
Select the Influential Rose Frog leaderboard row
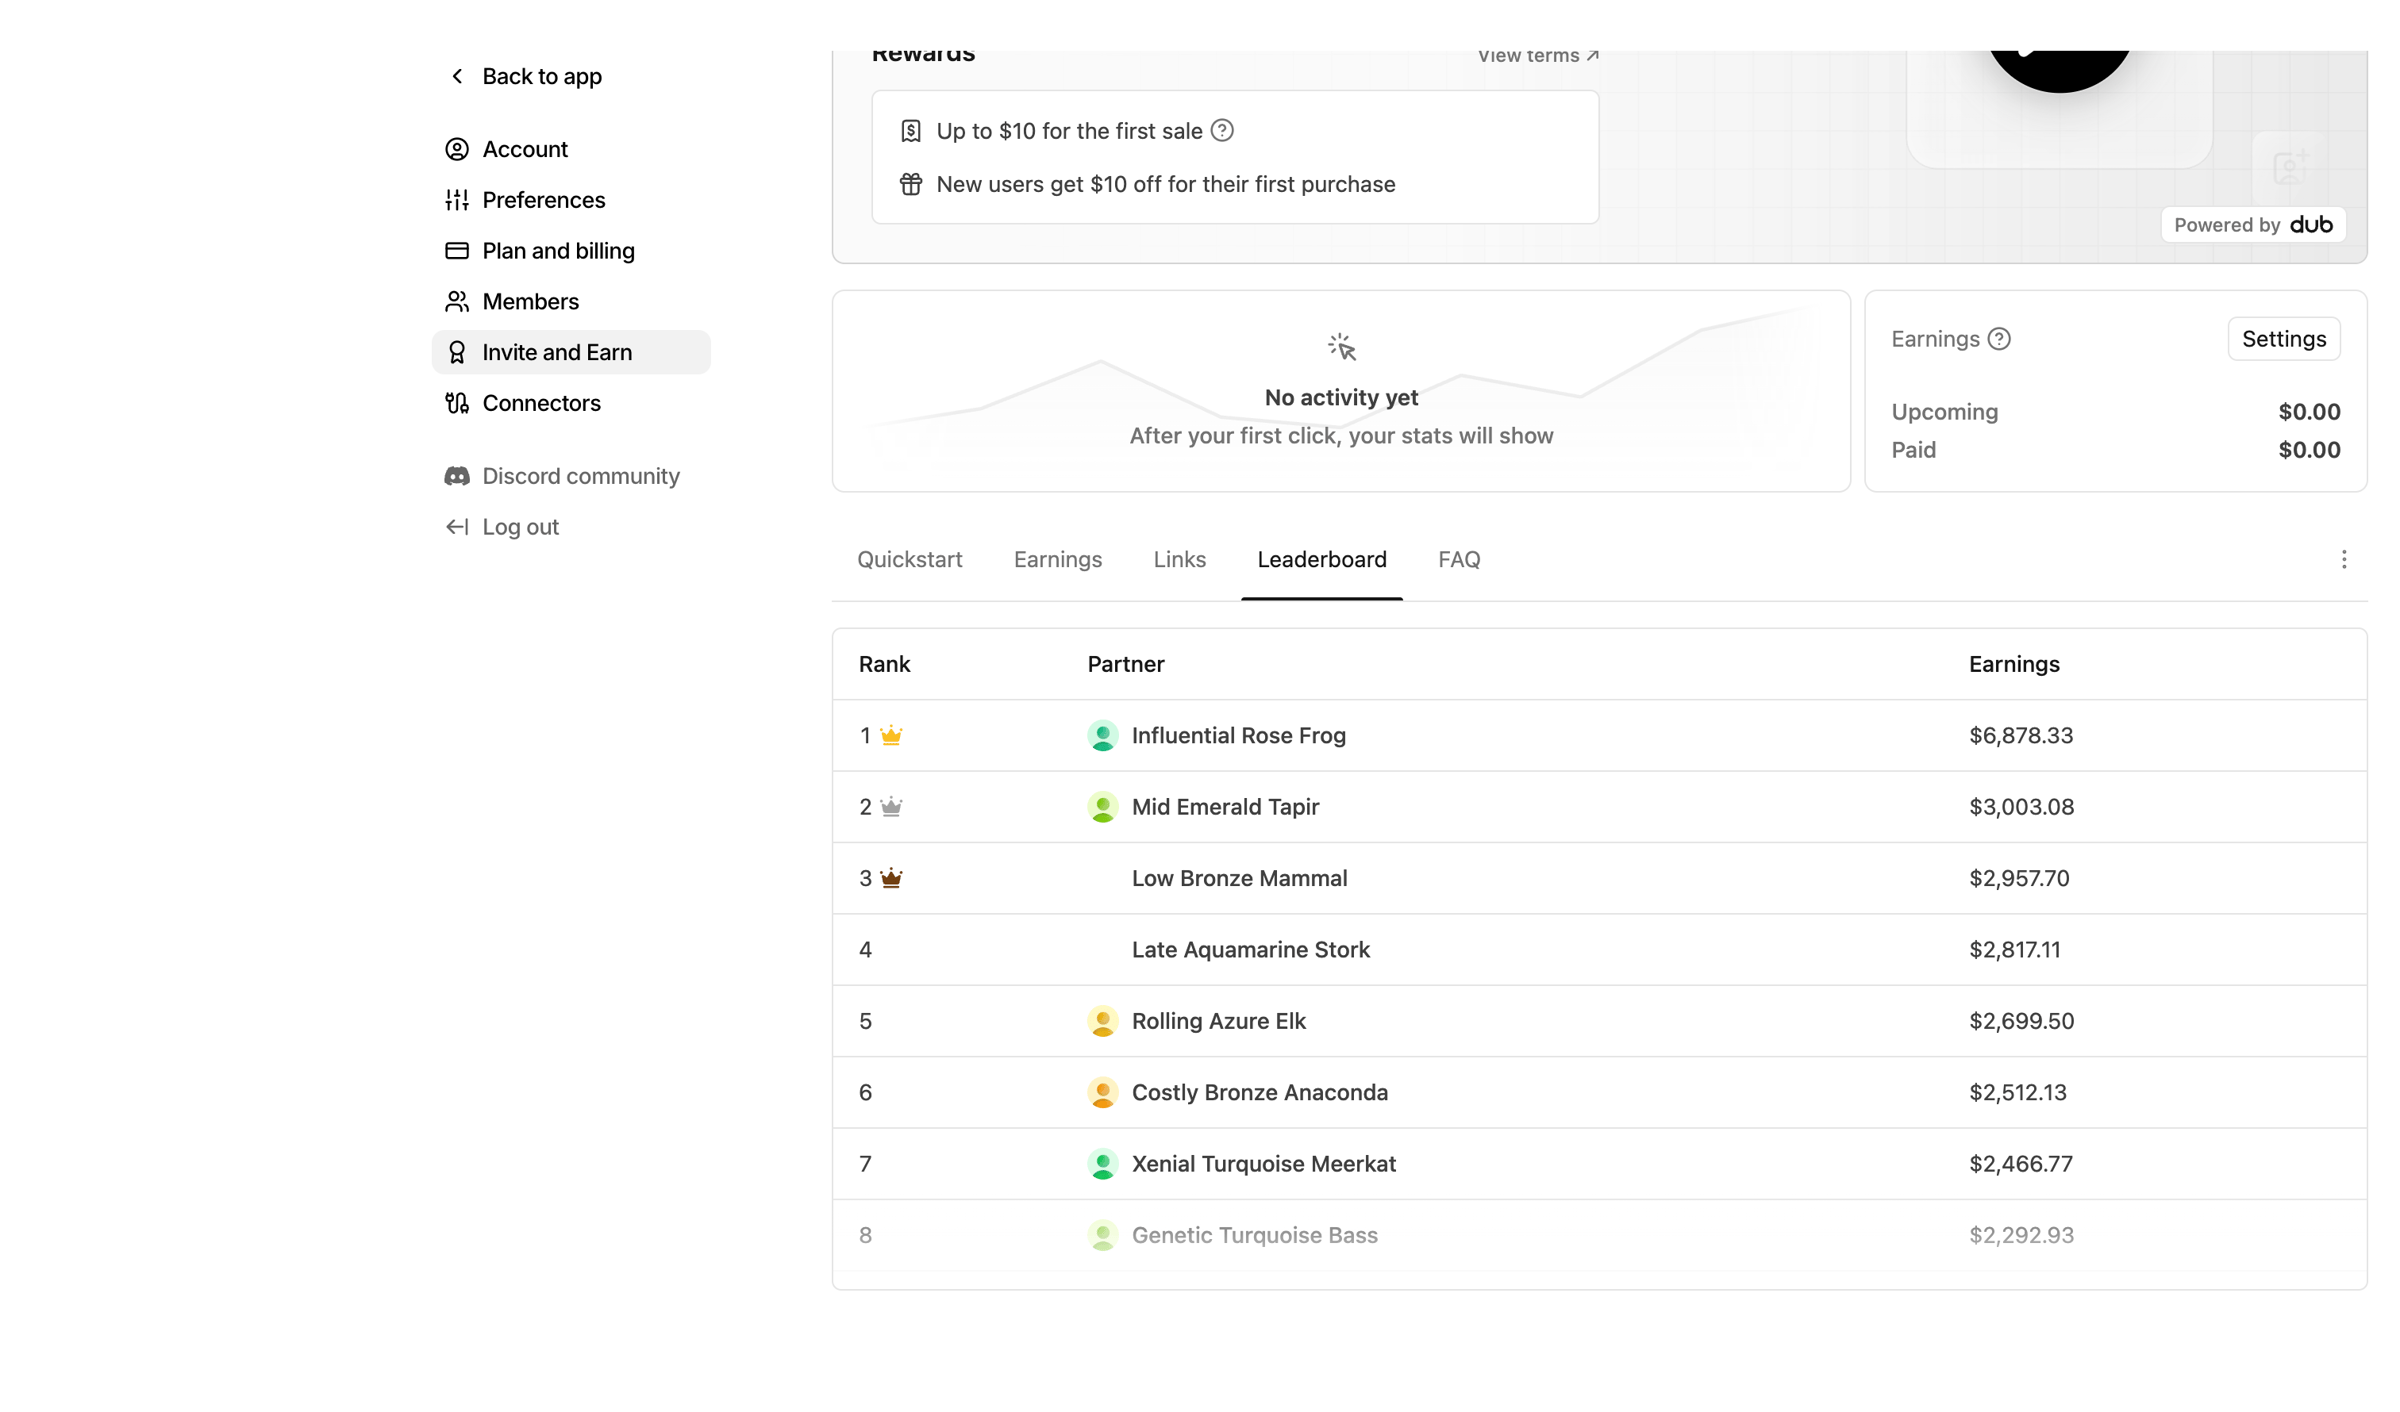tap(1599, 735)
